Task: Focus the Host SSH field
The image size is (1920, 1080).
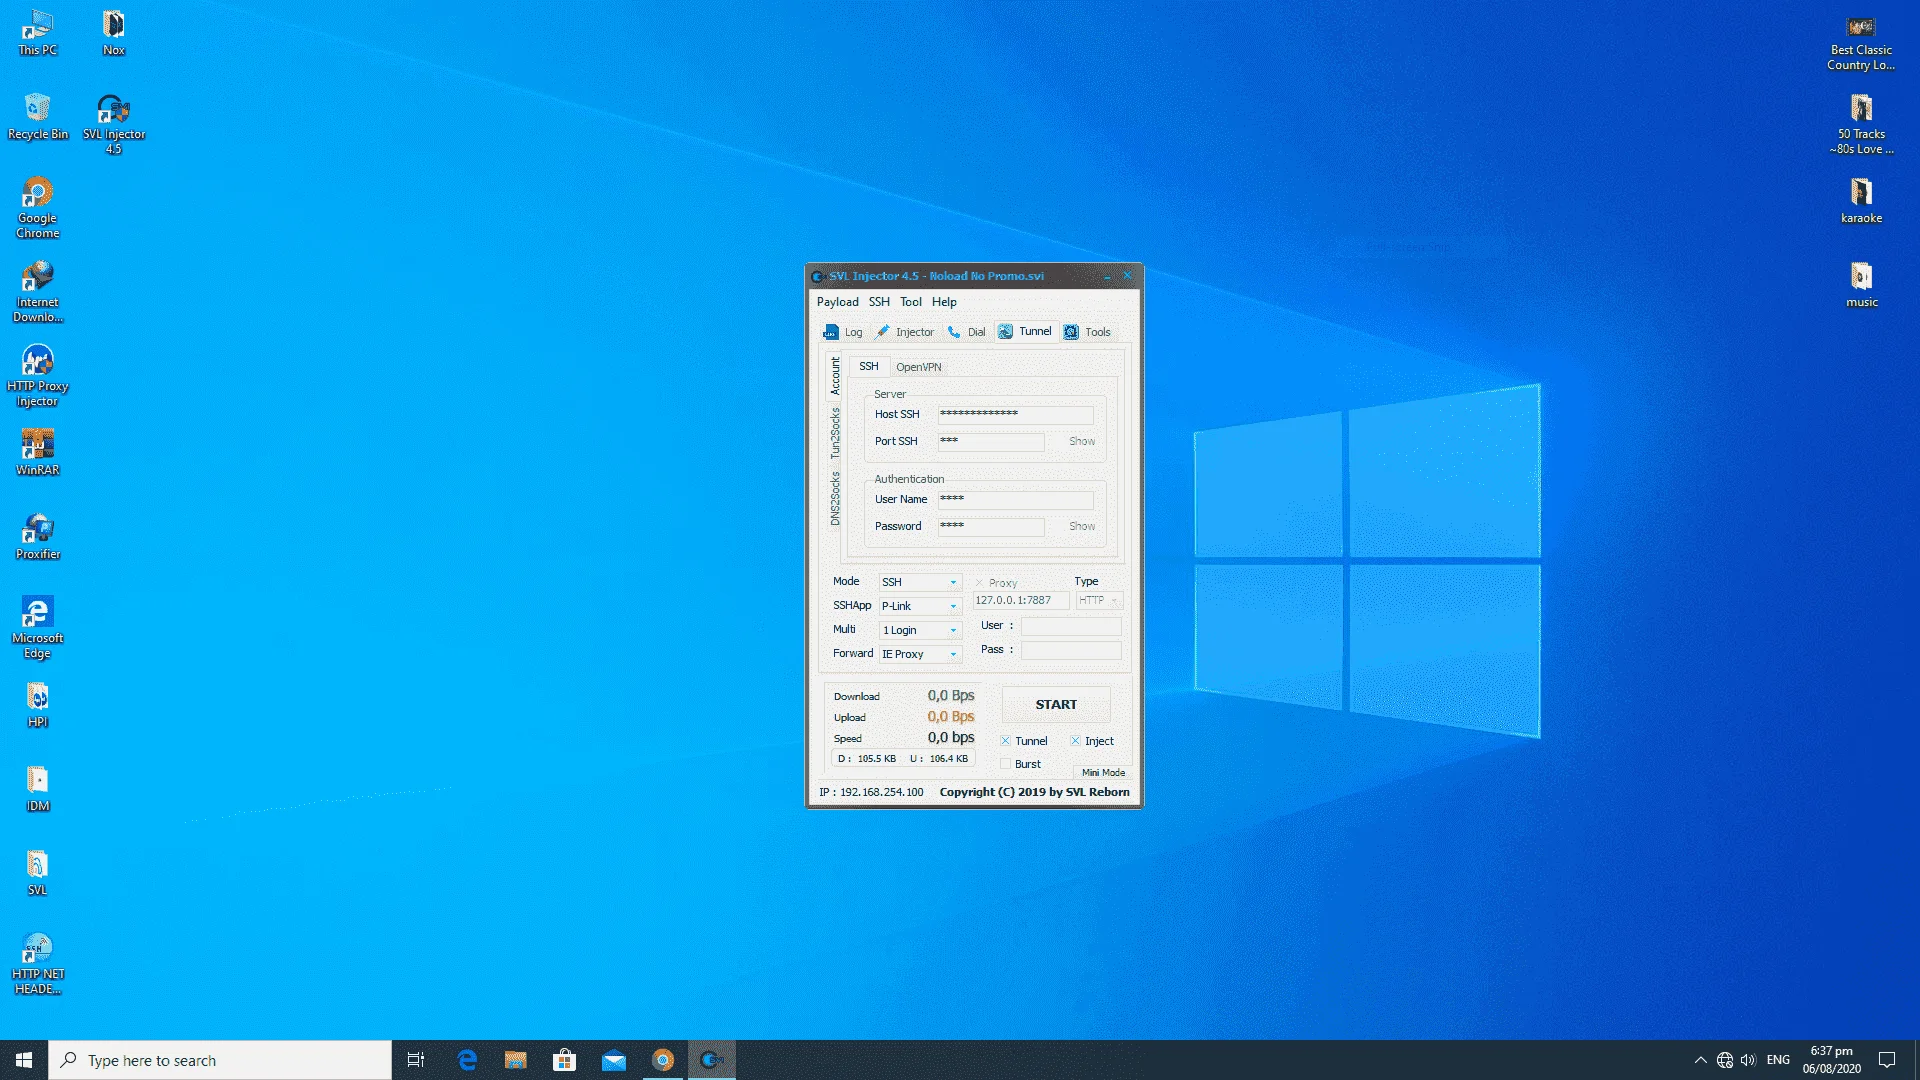Action: [1015, 414]
